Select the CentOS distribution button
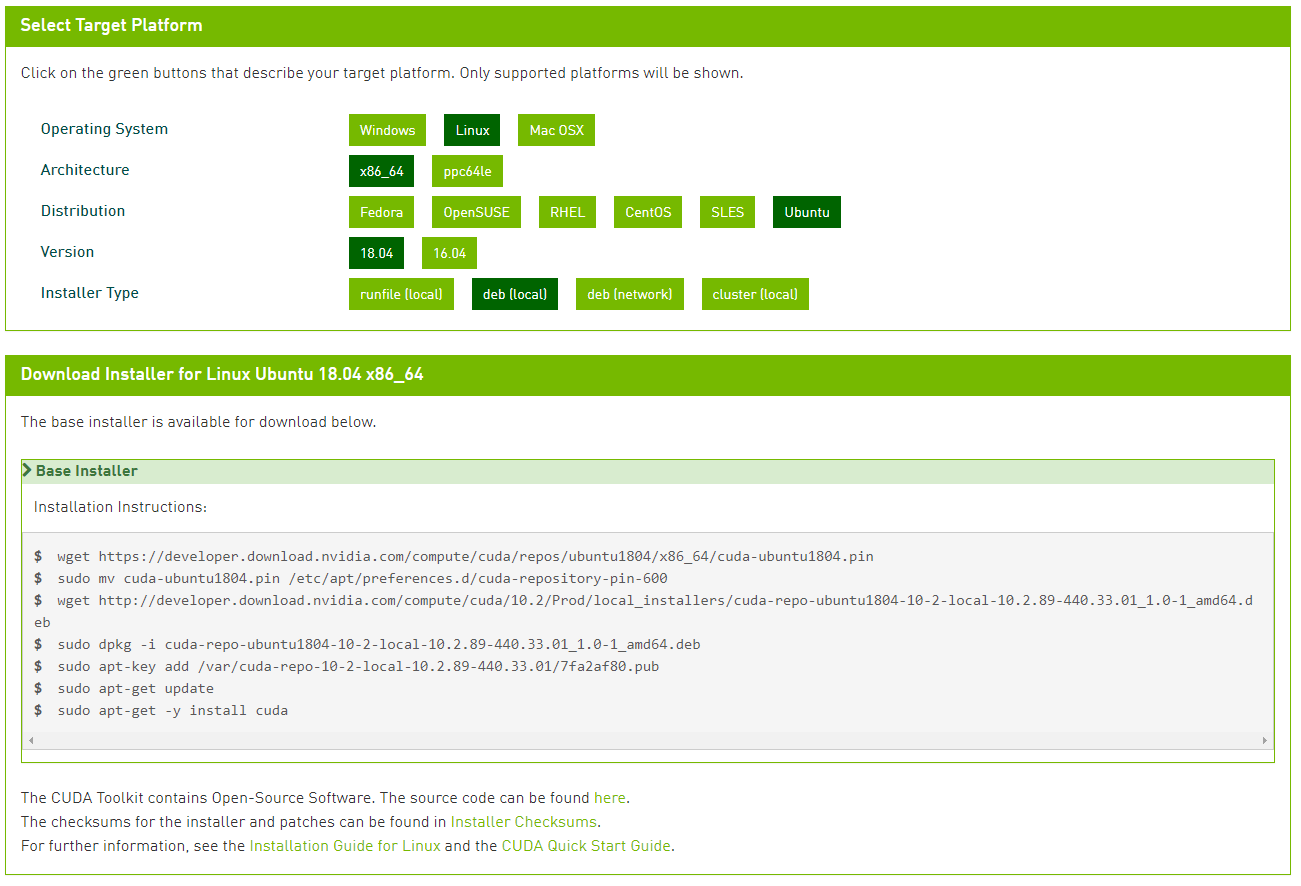Screen dimensions: 1301x886 coord(648,212)
